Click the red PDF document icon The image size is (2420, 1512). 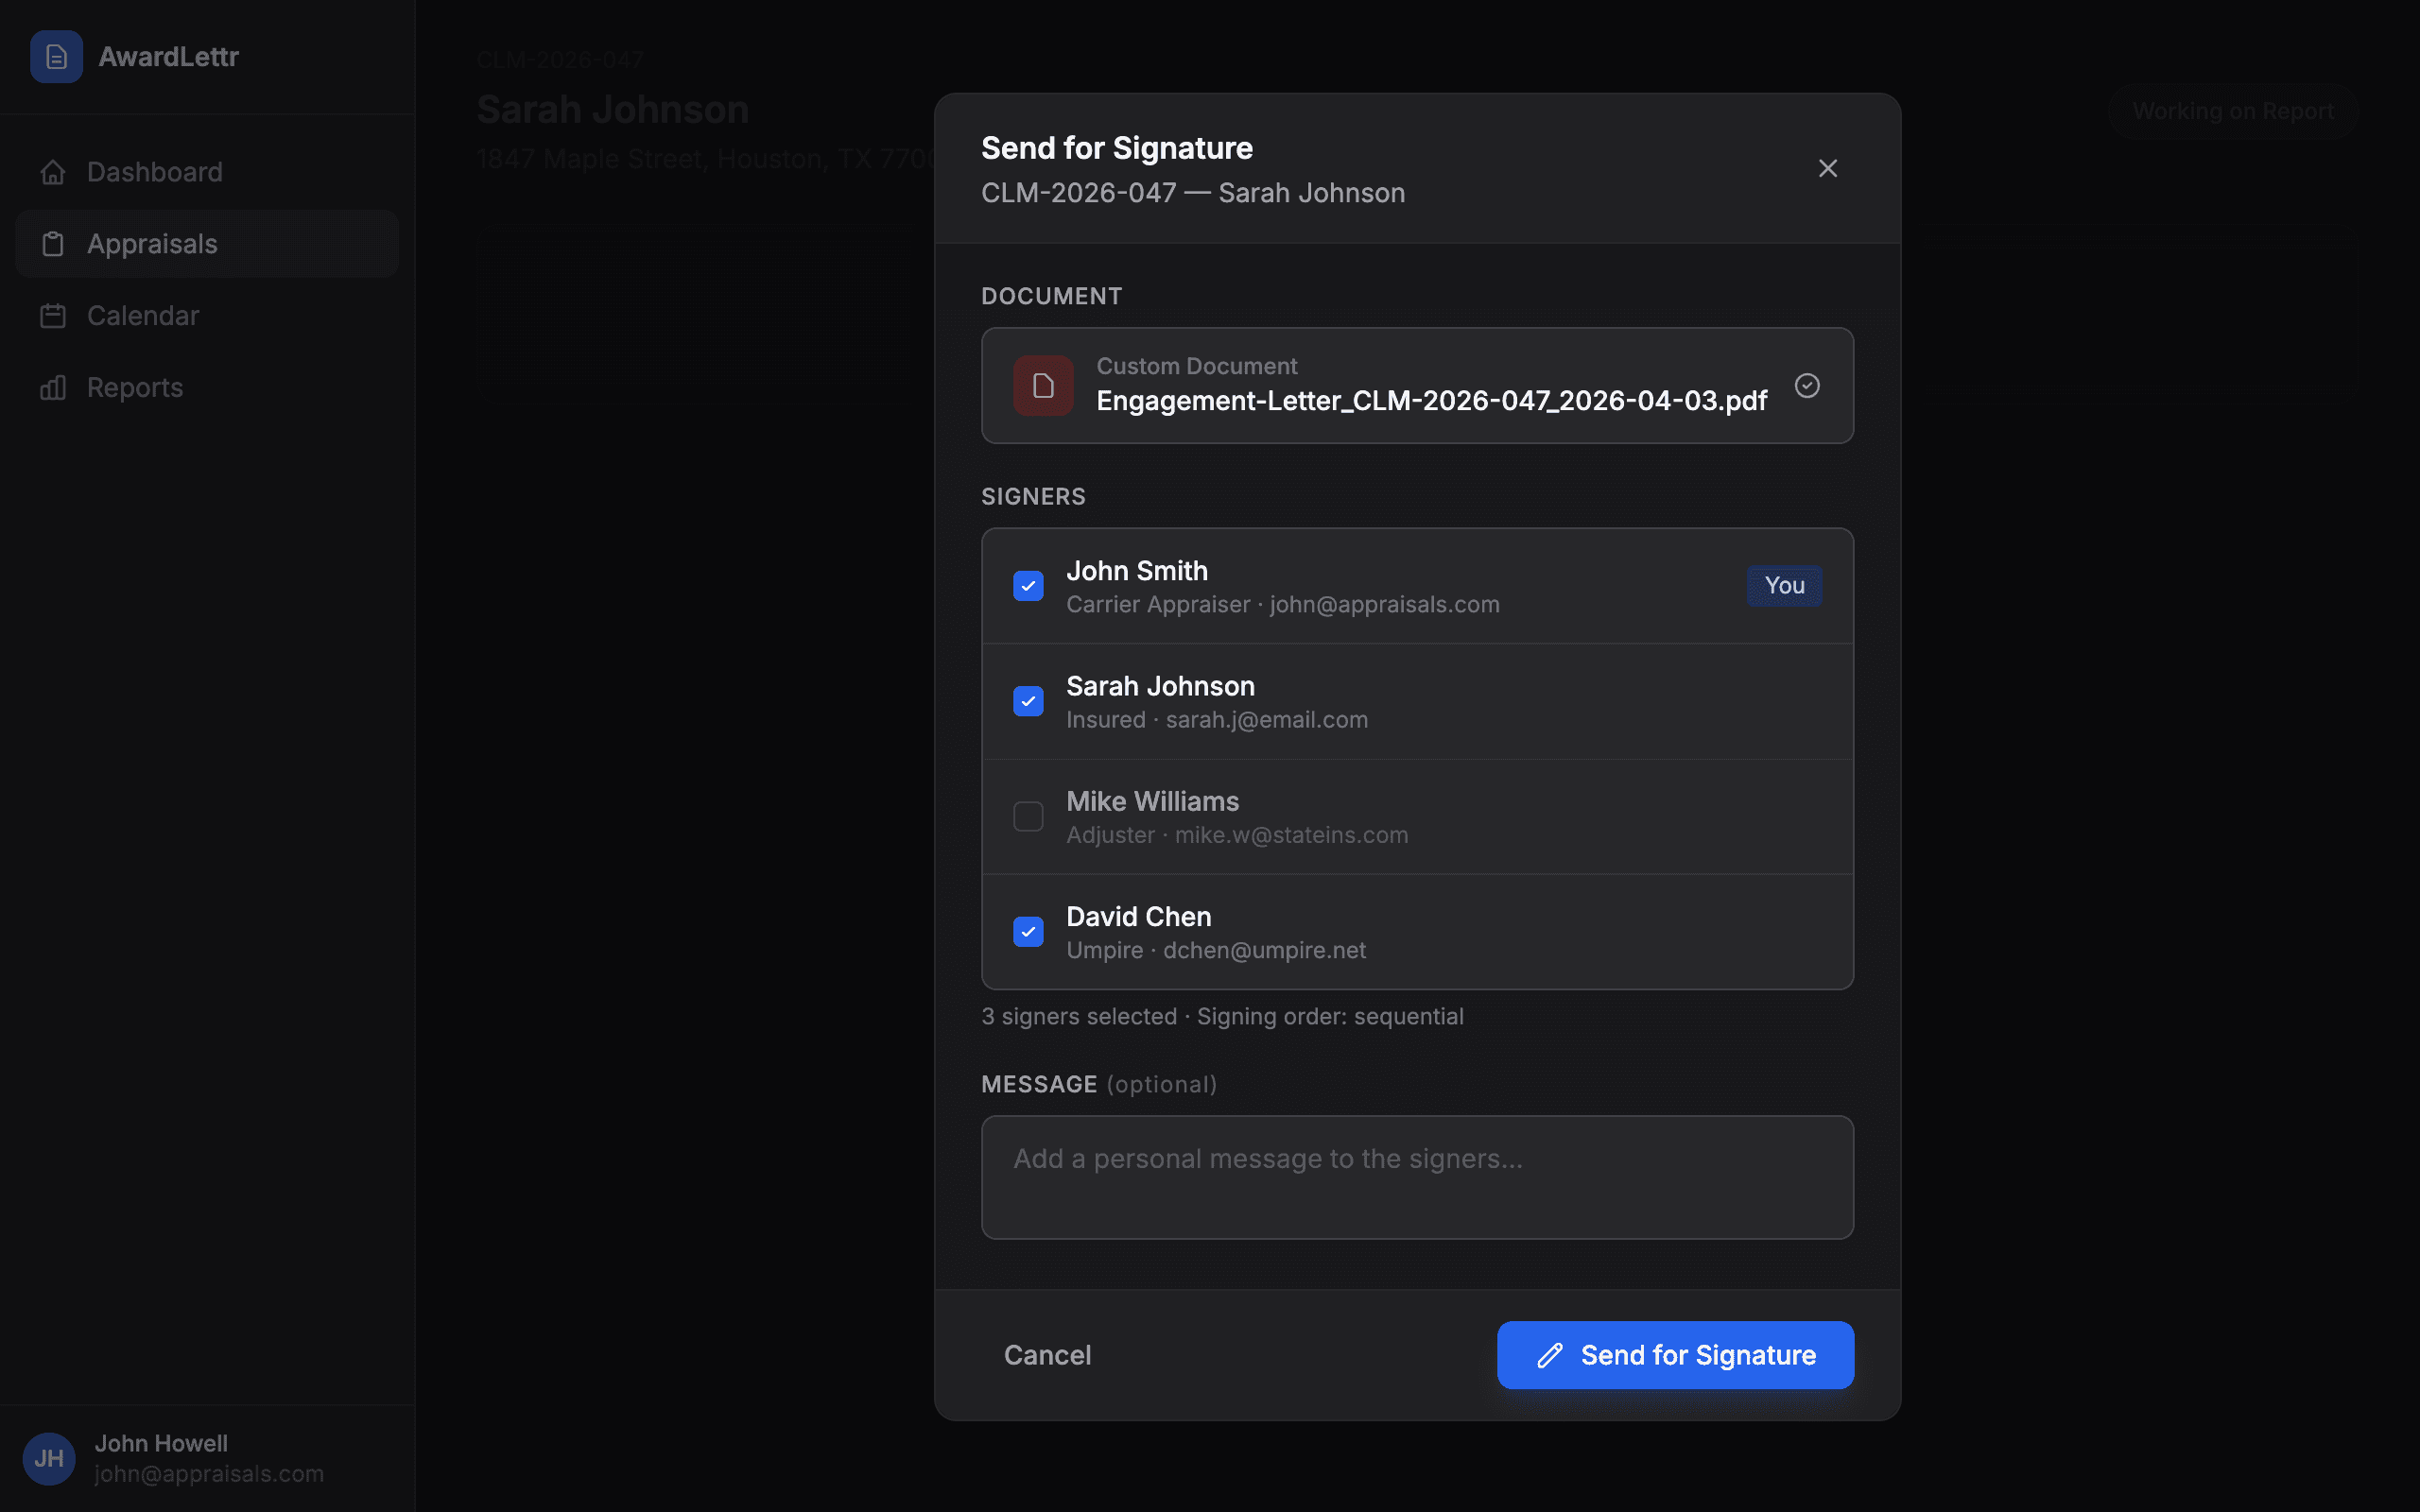(1043, 386)
